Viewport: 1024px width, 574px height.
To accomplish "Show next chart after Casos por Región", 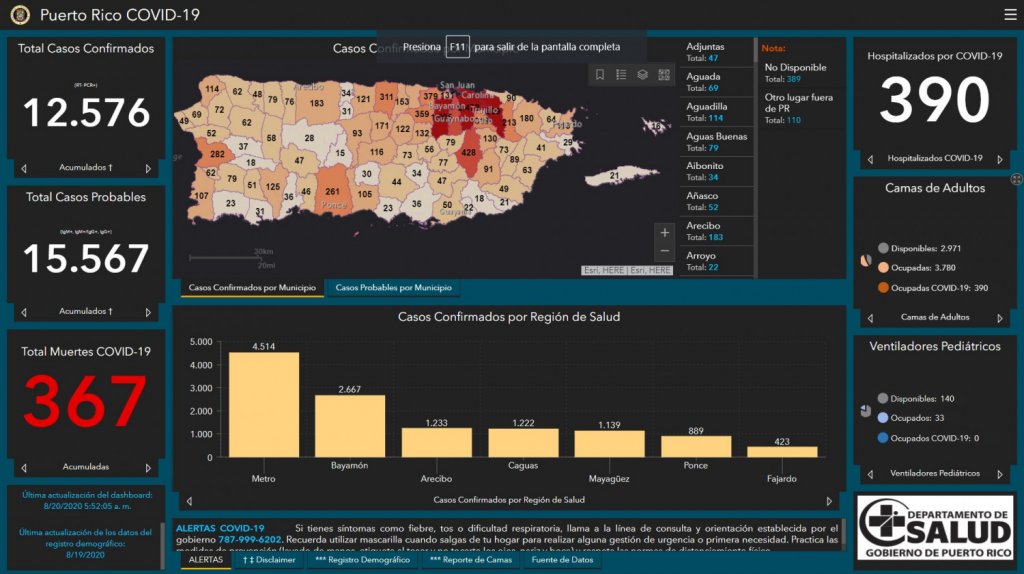I will click(828, 500).
